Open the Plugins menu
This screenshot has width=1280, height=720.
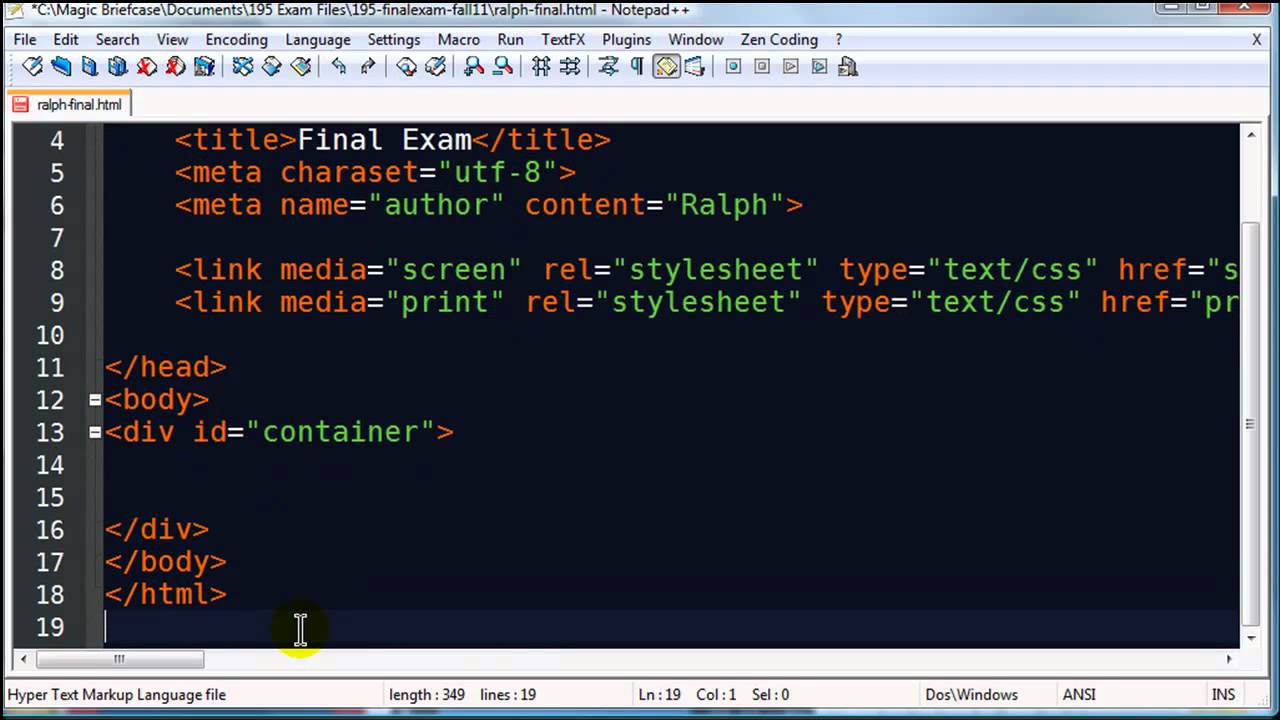click(627, 40)
